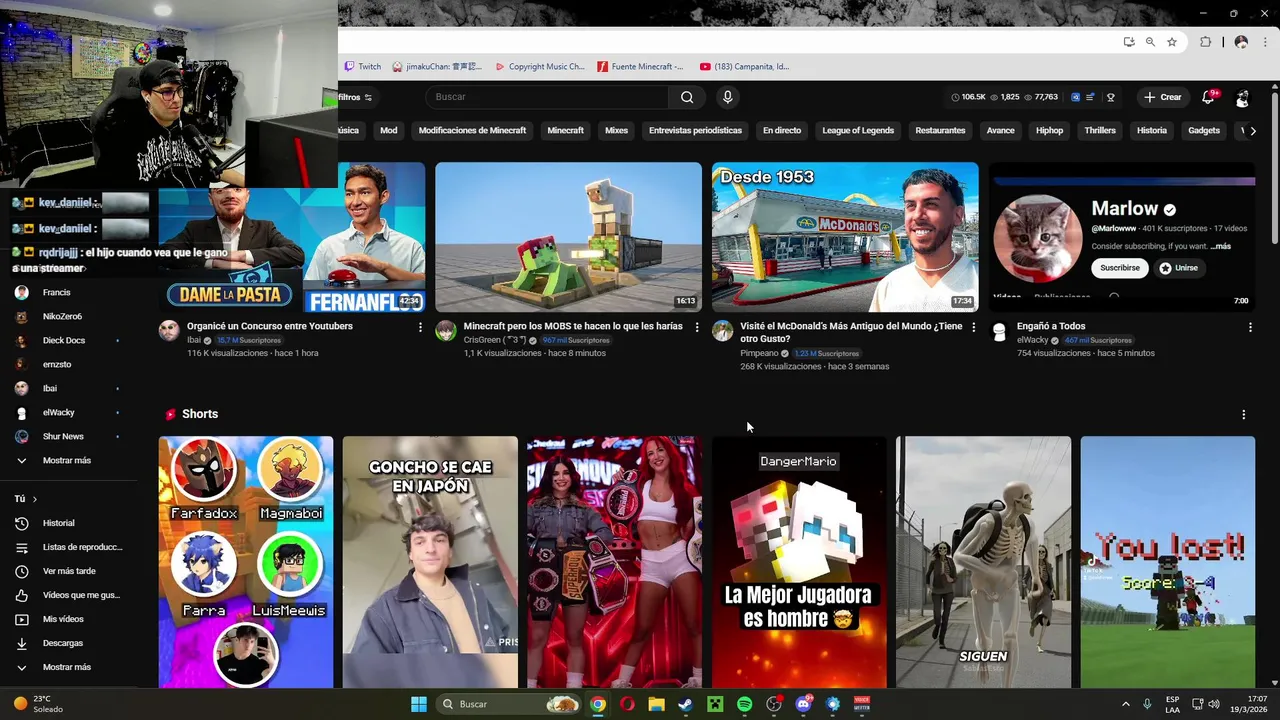
Task: Open Steam from the taskbar
Action: pyautogui.click(x=686, y=704)
